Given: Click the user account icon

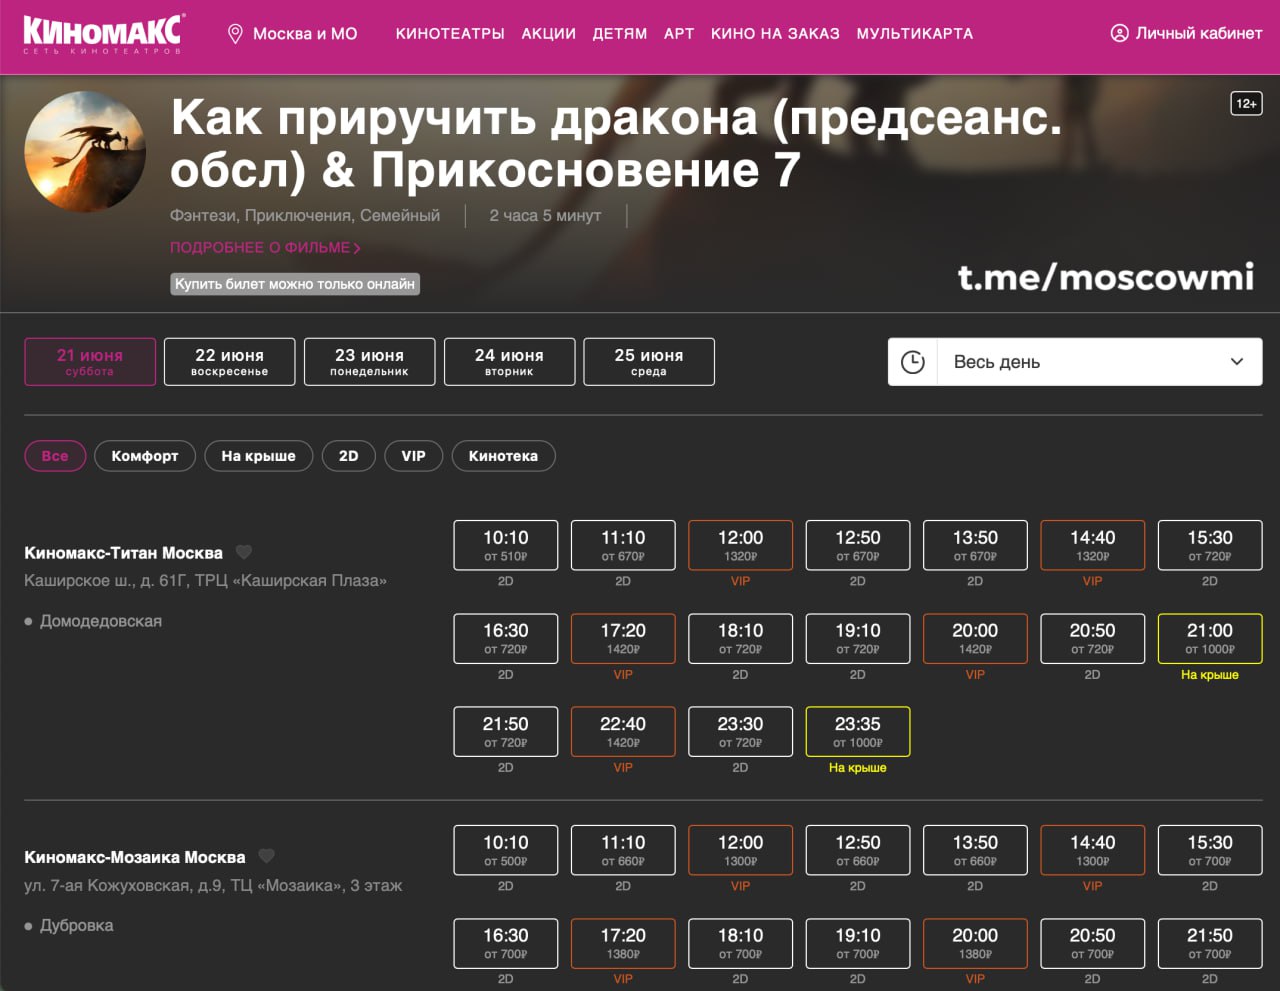Looking at the screenshot, I should click(1119, 33).
